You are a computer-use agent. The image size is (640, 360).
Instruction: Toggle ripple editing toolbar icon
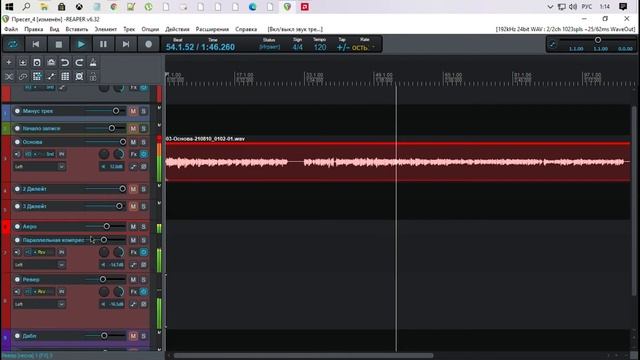coord(37,76)
